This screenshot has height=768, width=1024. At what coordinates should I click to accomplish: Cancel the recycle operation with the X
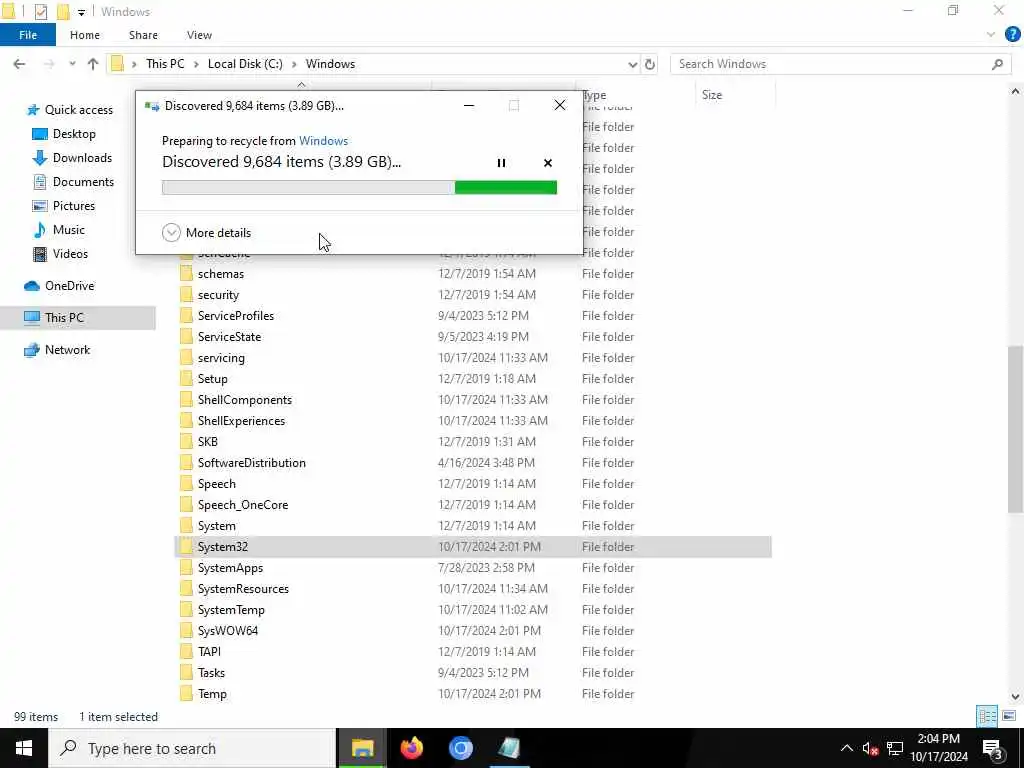tap(548, 163)
